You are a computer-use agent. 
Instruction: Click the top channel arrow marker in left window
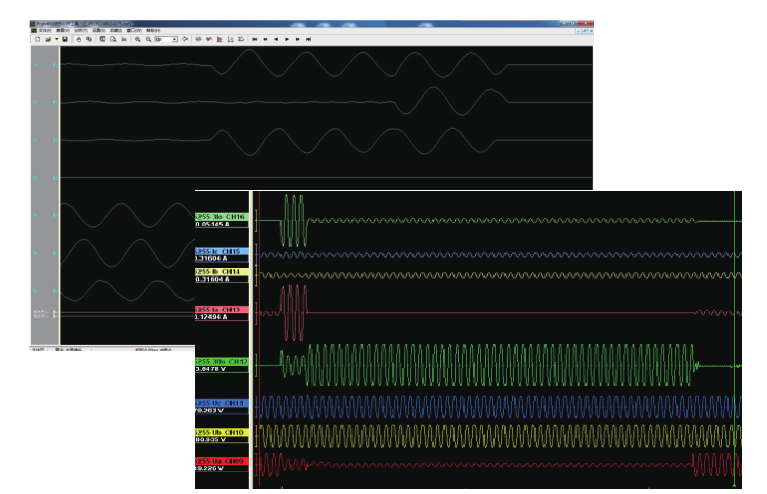[x=54, y=65]
